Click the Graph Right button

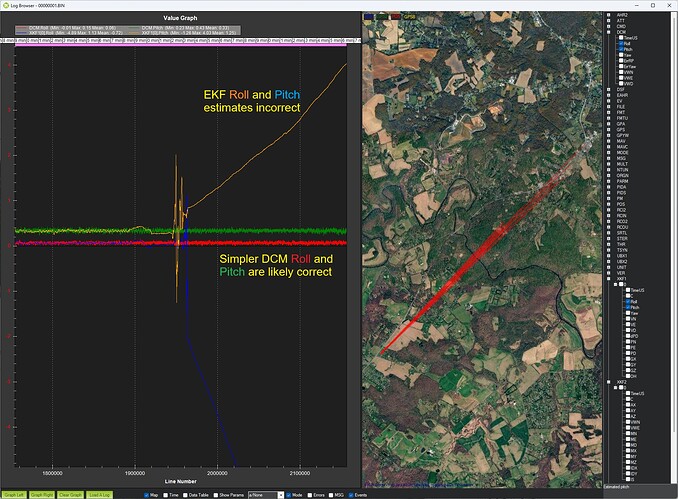point(42,495)
